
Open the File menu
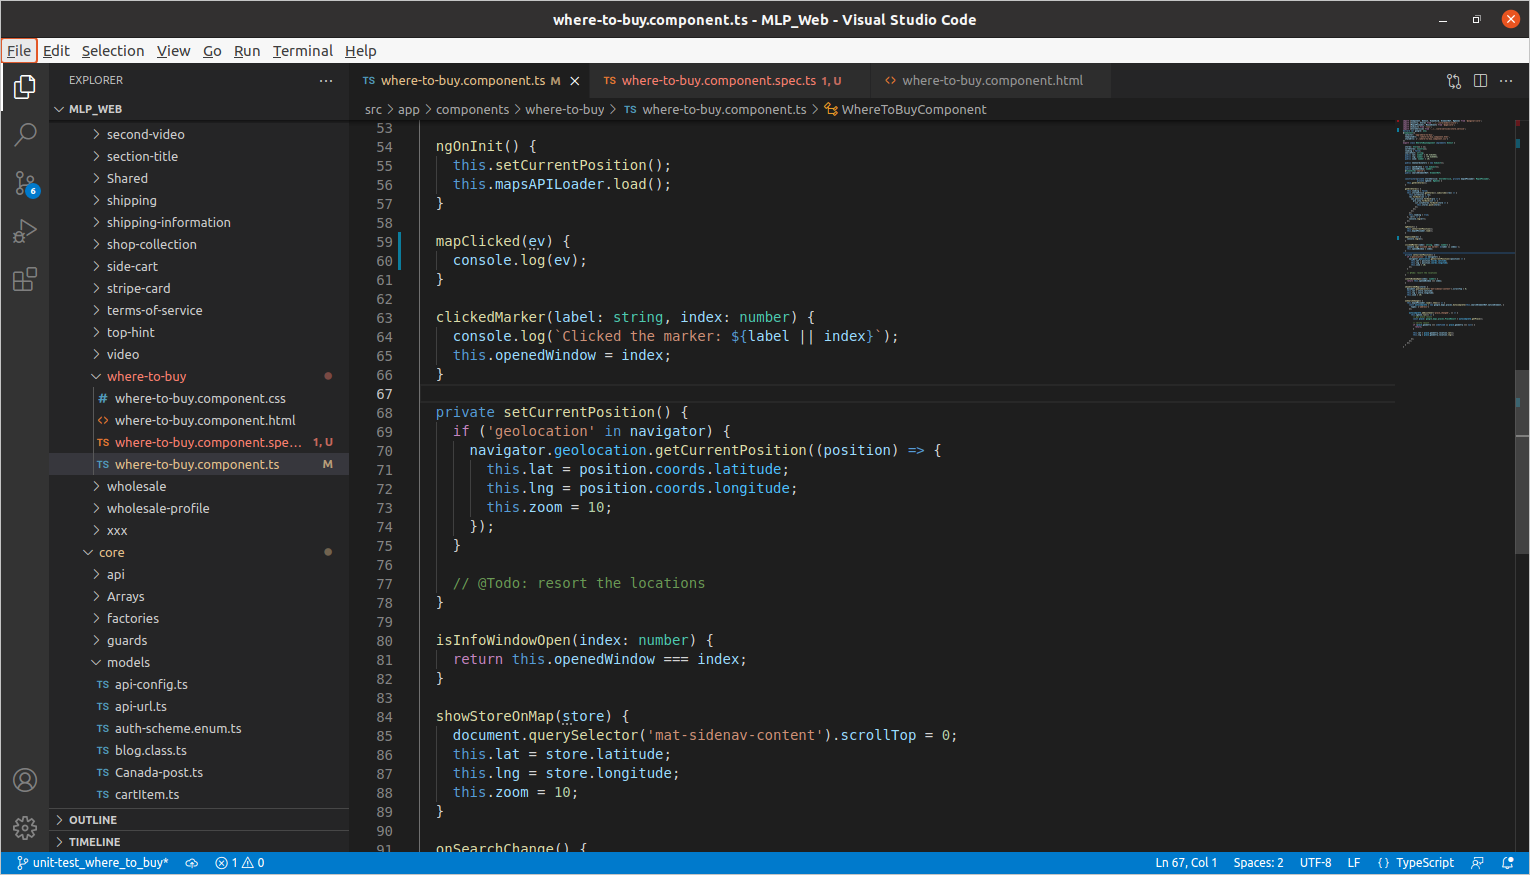[19, 51]
